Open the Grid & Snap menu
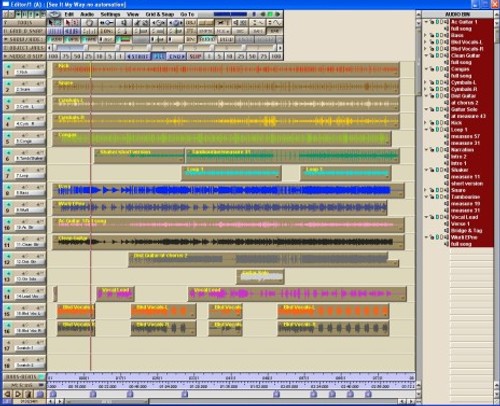This screenshot has width=500, height=406. [x=160, y=14]
